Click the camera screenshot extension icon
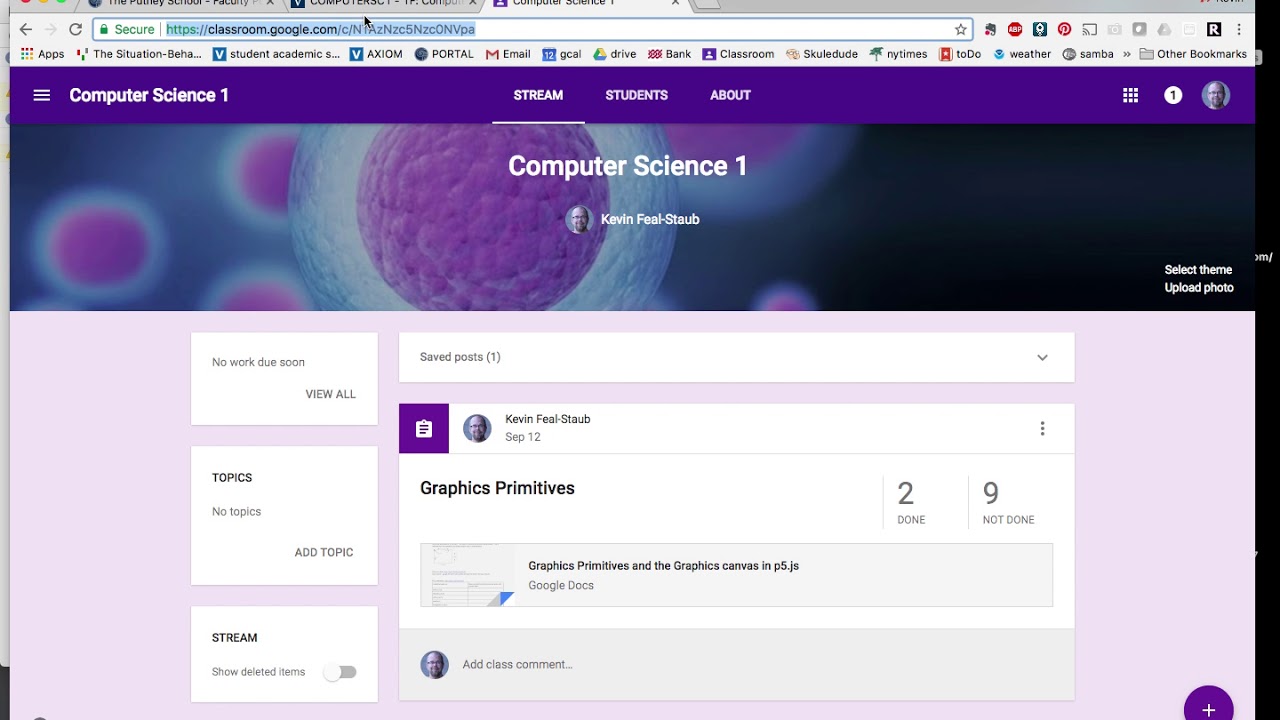 (x=1114, y=29)
